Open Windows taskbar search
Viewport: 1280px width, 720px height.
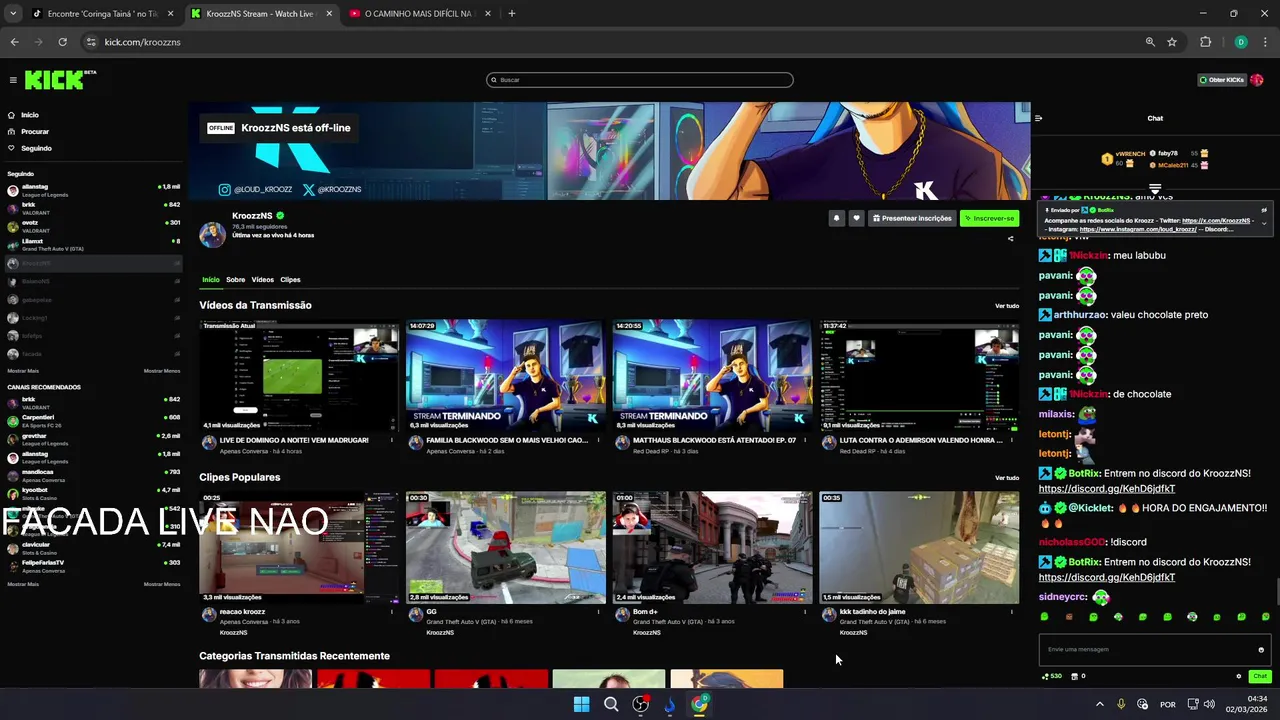click(x=611, y=705)
